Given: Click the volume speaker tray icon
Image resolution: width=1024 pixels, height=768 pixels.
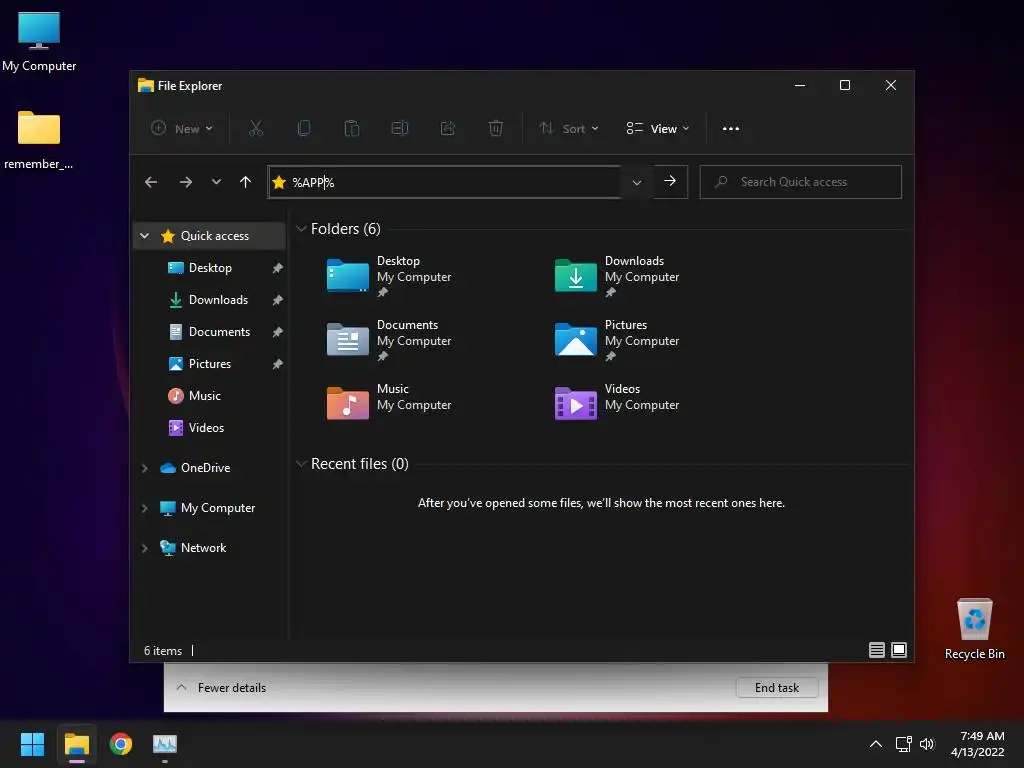Looking at the screenshot, I should tap(927, 744).
